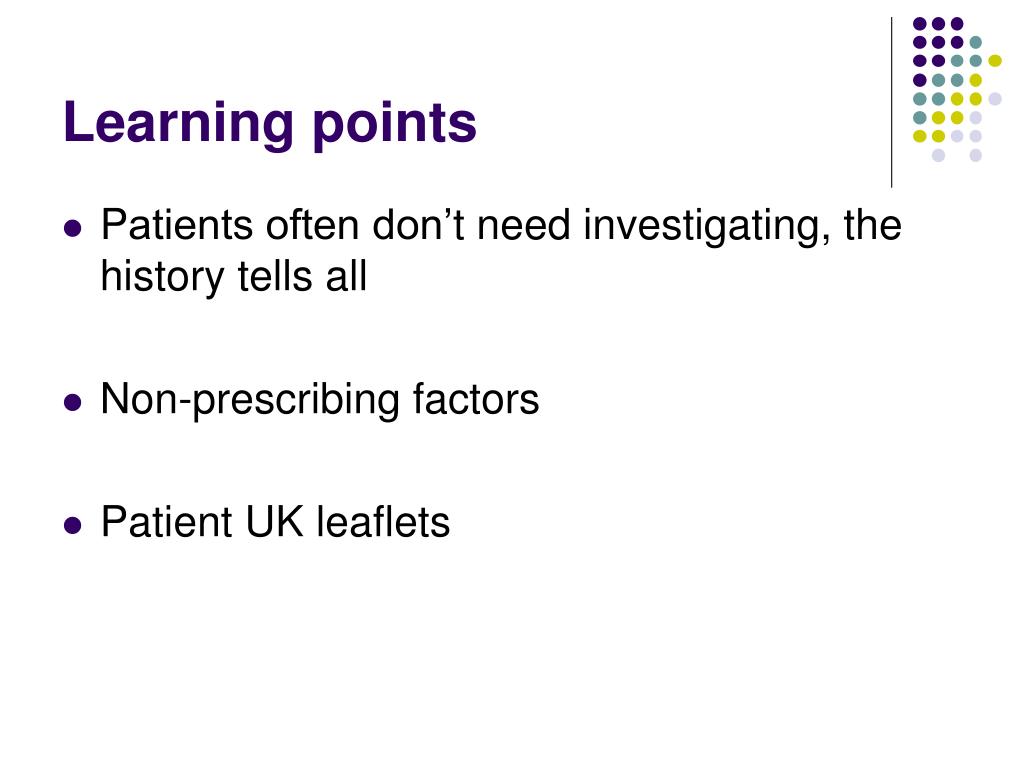1024x768 pixels.
Task: Click the lone teal dot in the second dot row
Action: [976, 42]
